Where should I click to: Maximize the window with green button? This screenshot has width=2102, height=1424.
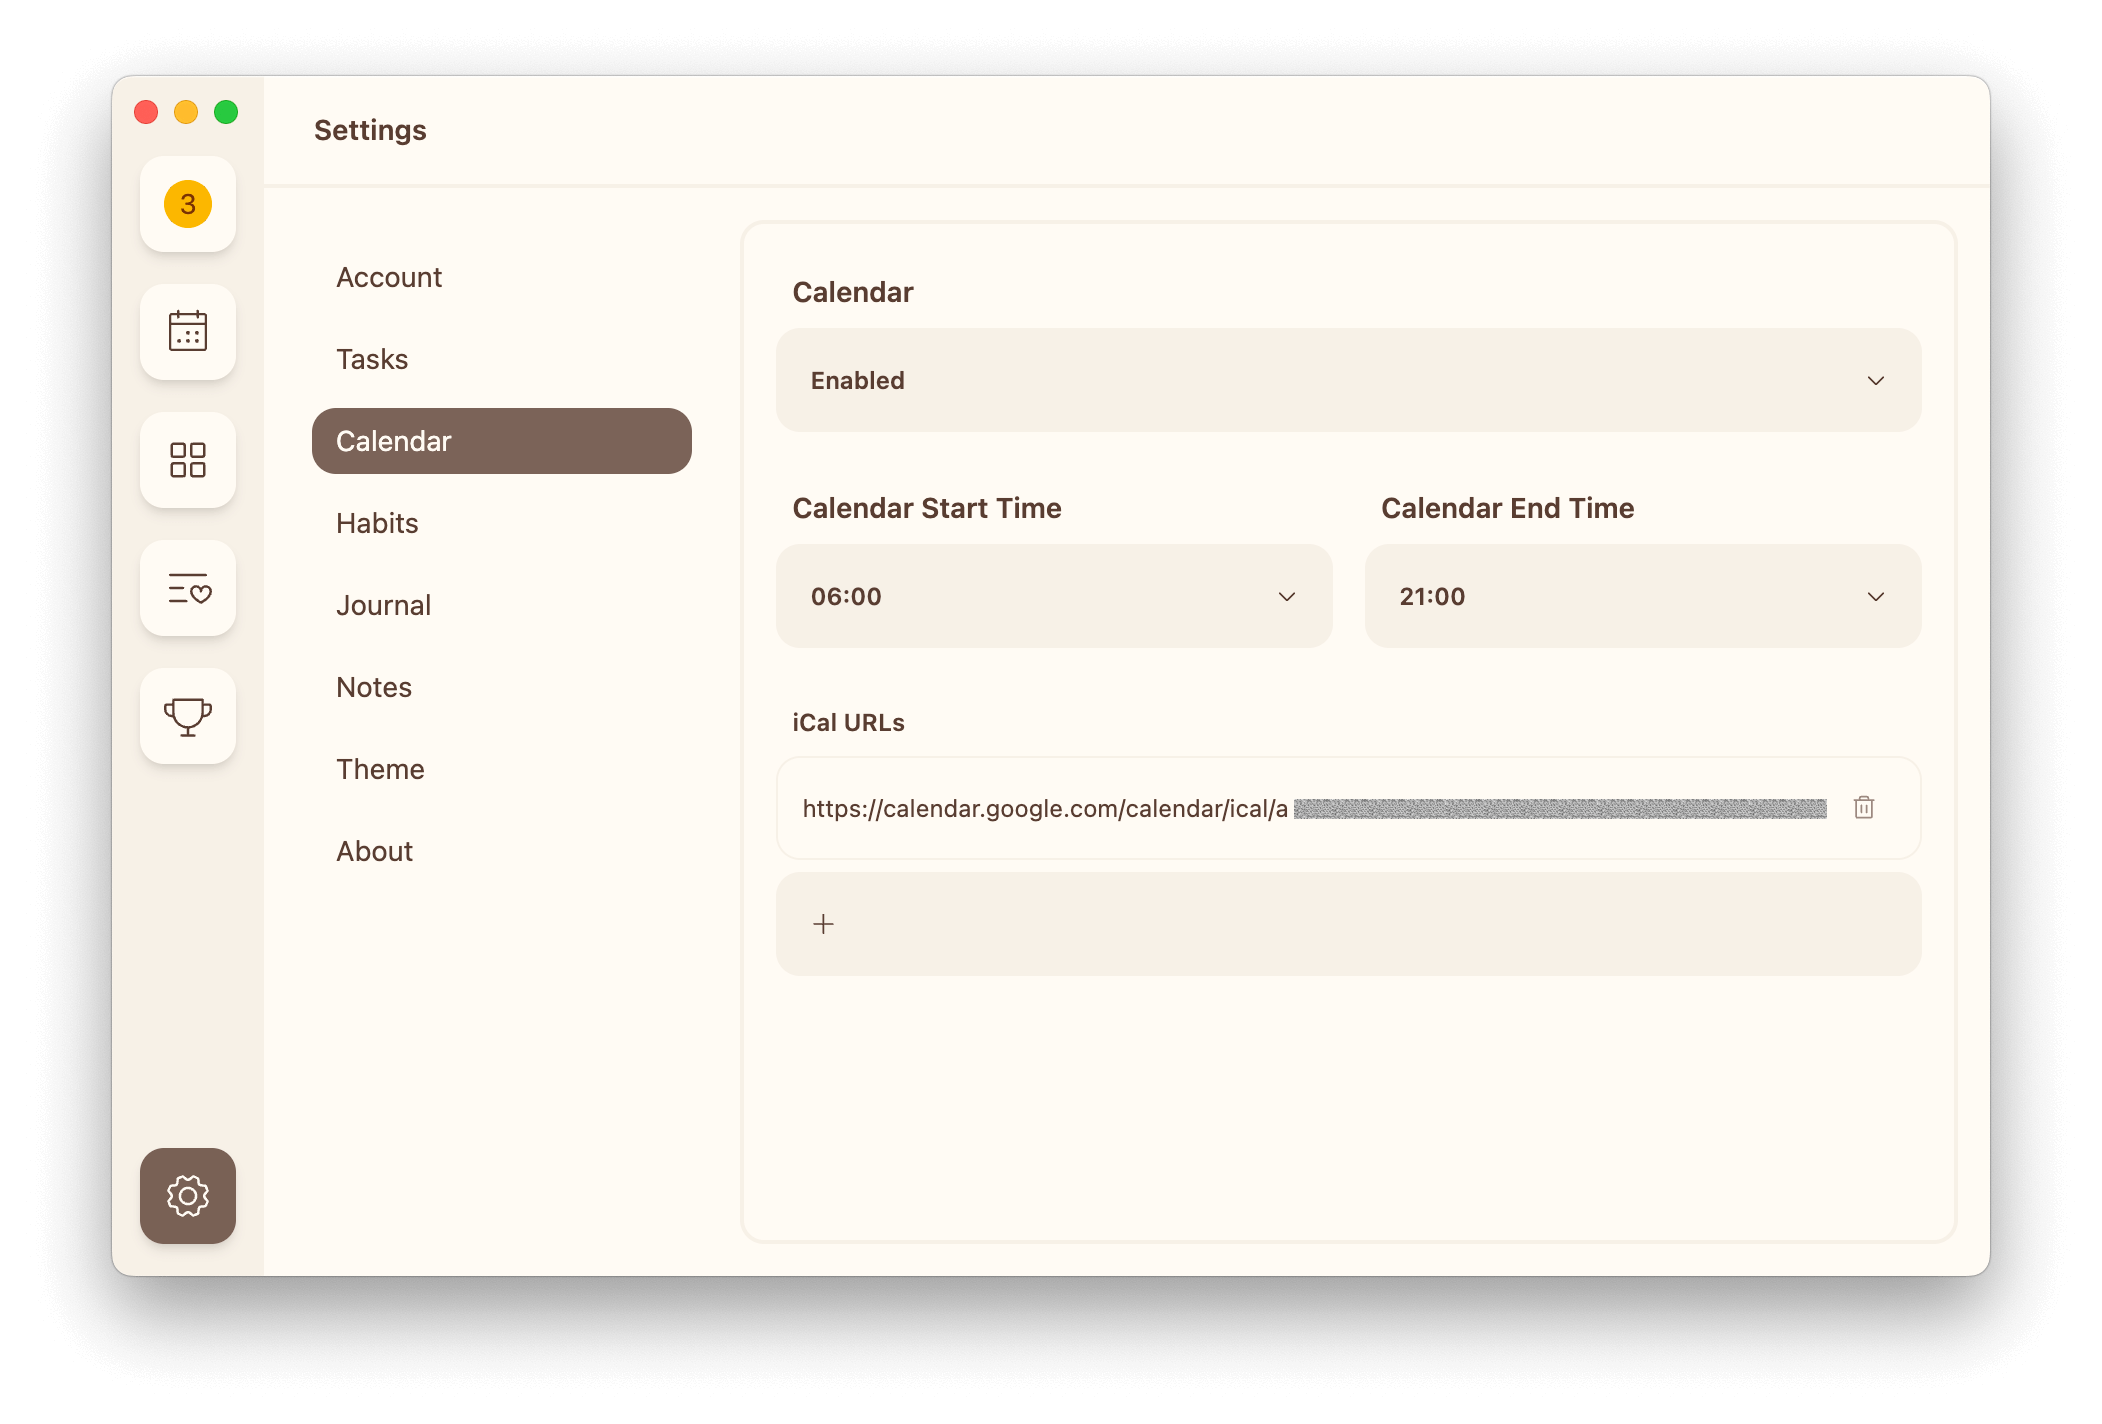[x=226, y=112]
